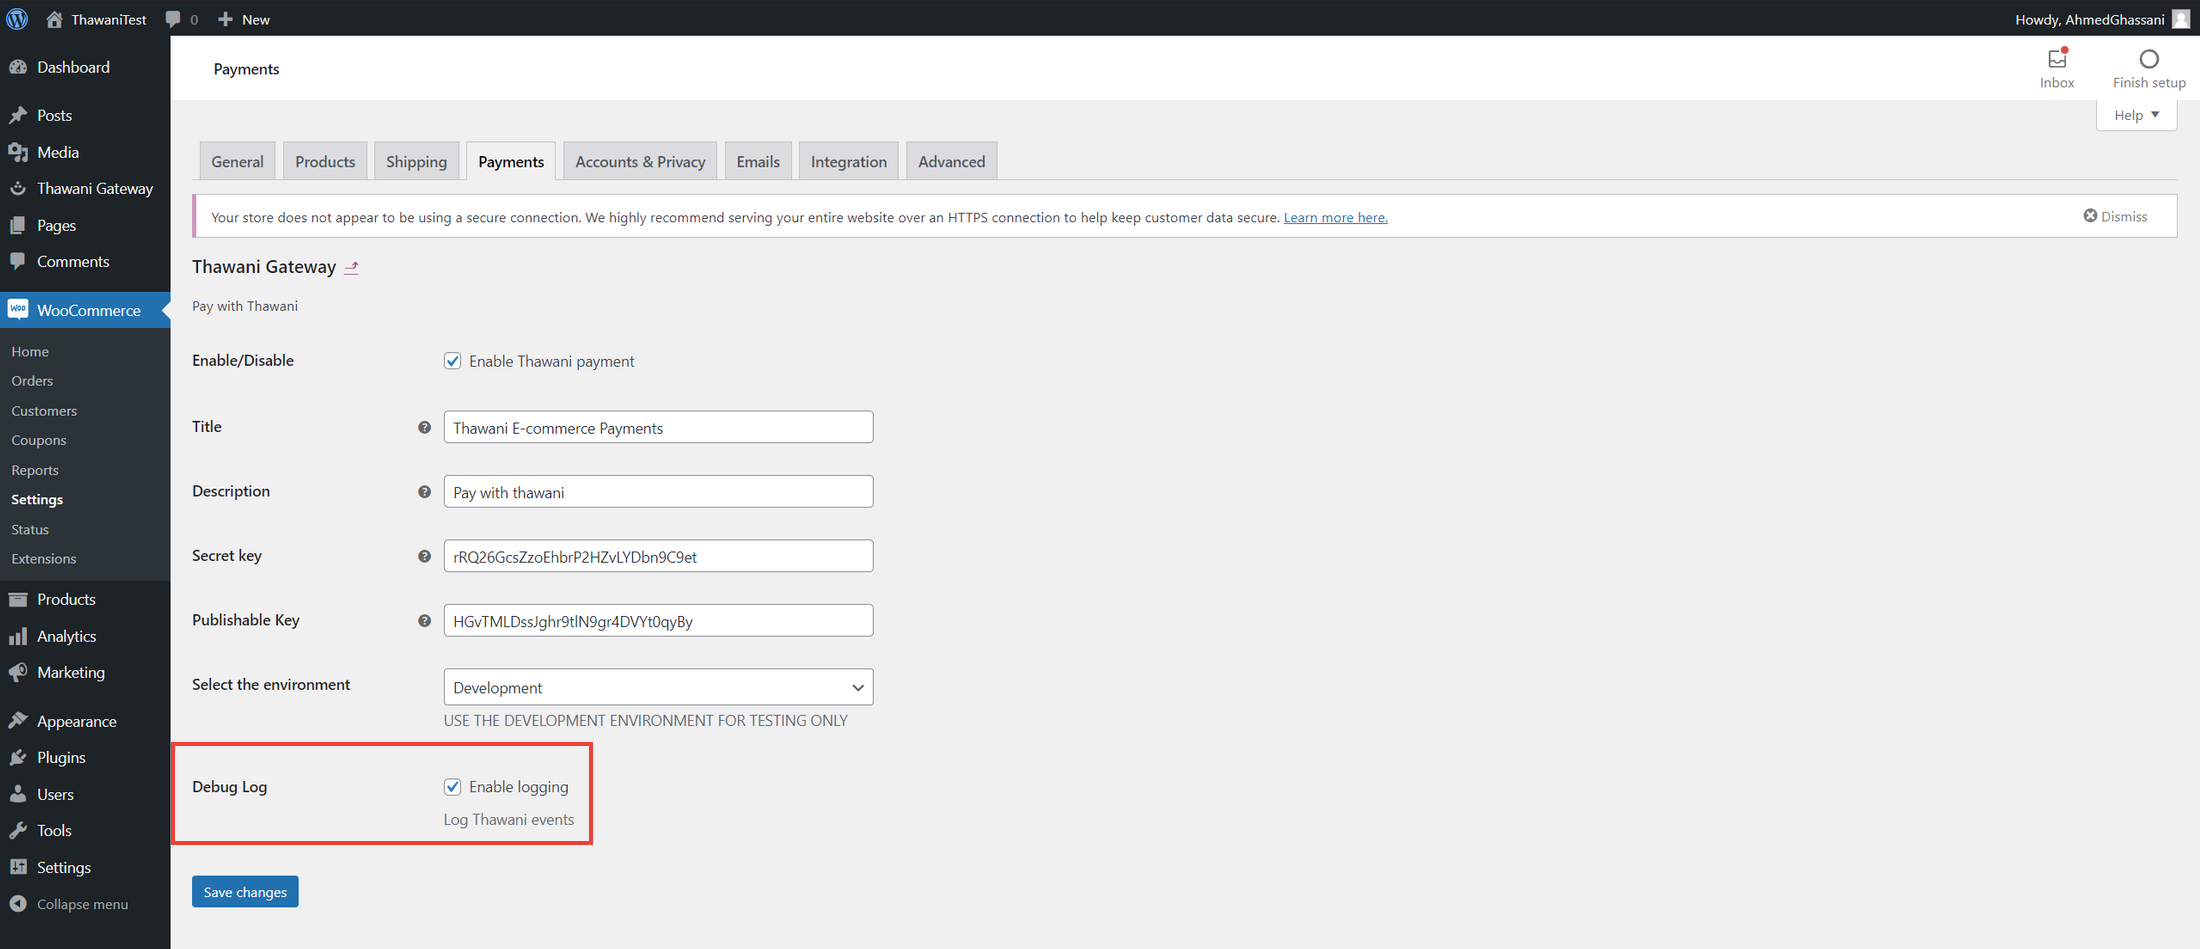Click into the Secret key field
This screenshot has height=949, width=2200.
click(658, 556)
